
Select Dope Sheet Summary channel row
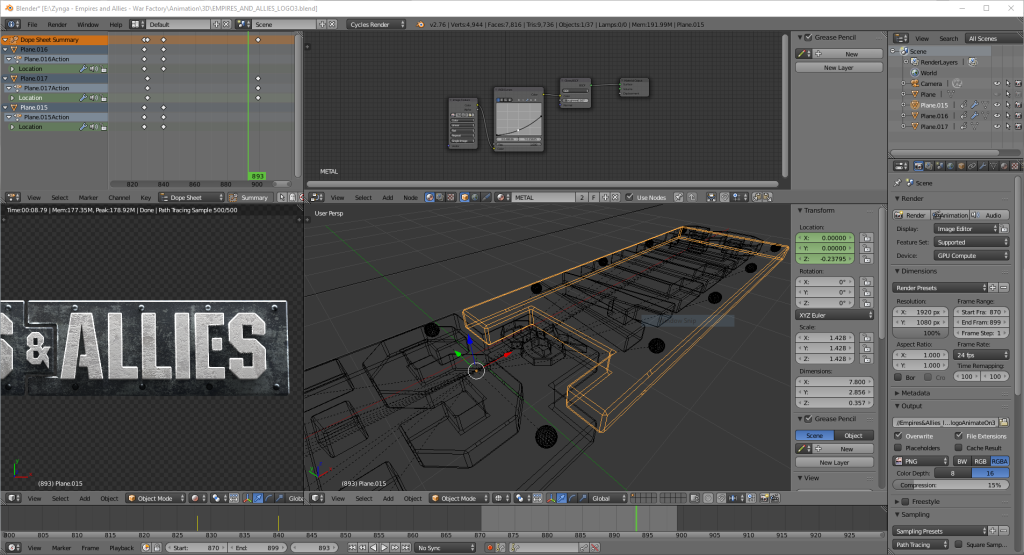(54, 40)
